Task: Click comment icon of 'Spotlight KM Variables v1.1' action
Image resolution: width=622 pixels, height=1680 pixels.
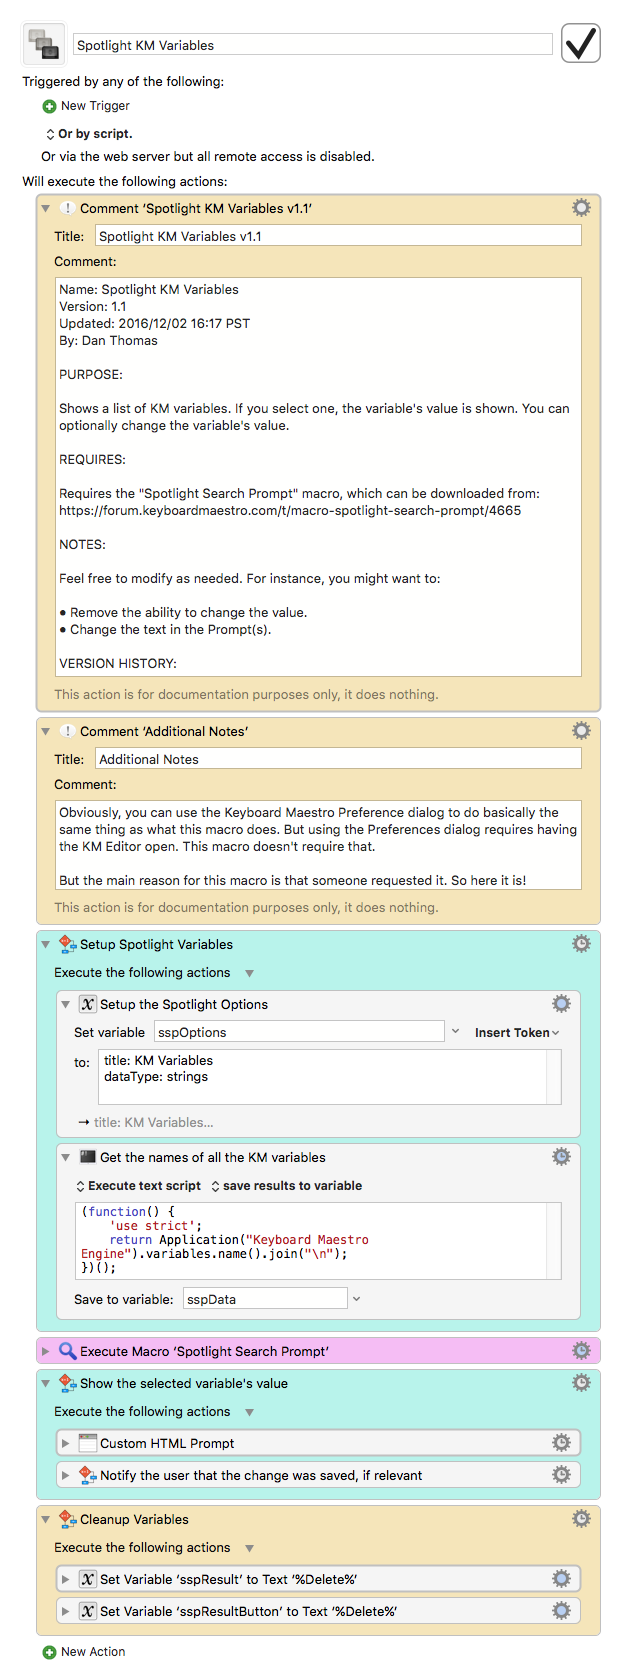Action: pos(67,209)
